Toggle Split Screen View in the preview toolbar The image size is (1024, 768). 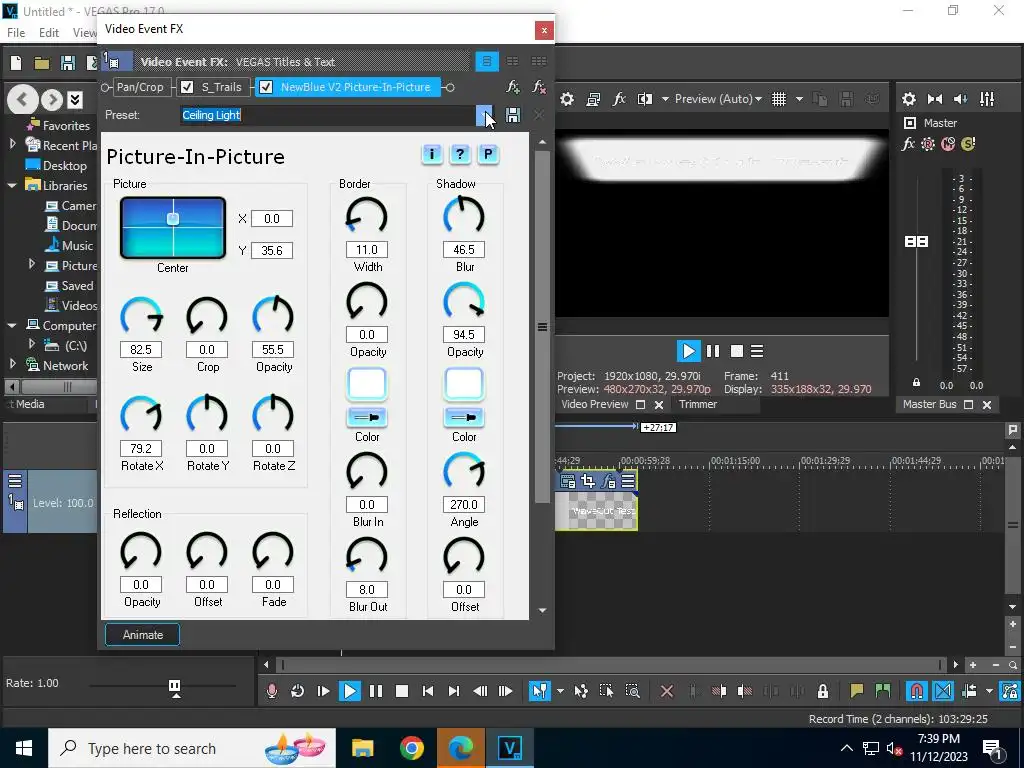pyautogui.click(x=645, y=99)
